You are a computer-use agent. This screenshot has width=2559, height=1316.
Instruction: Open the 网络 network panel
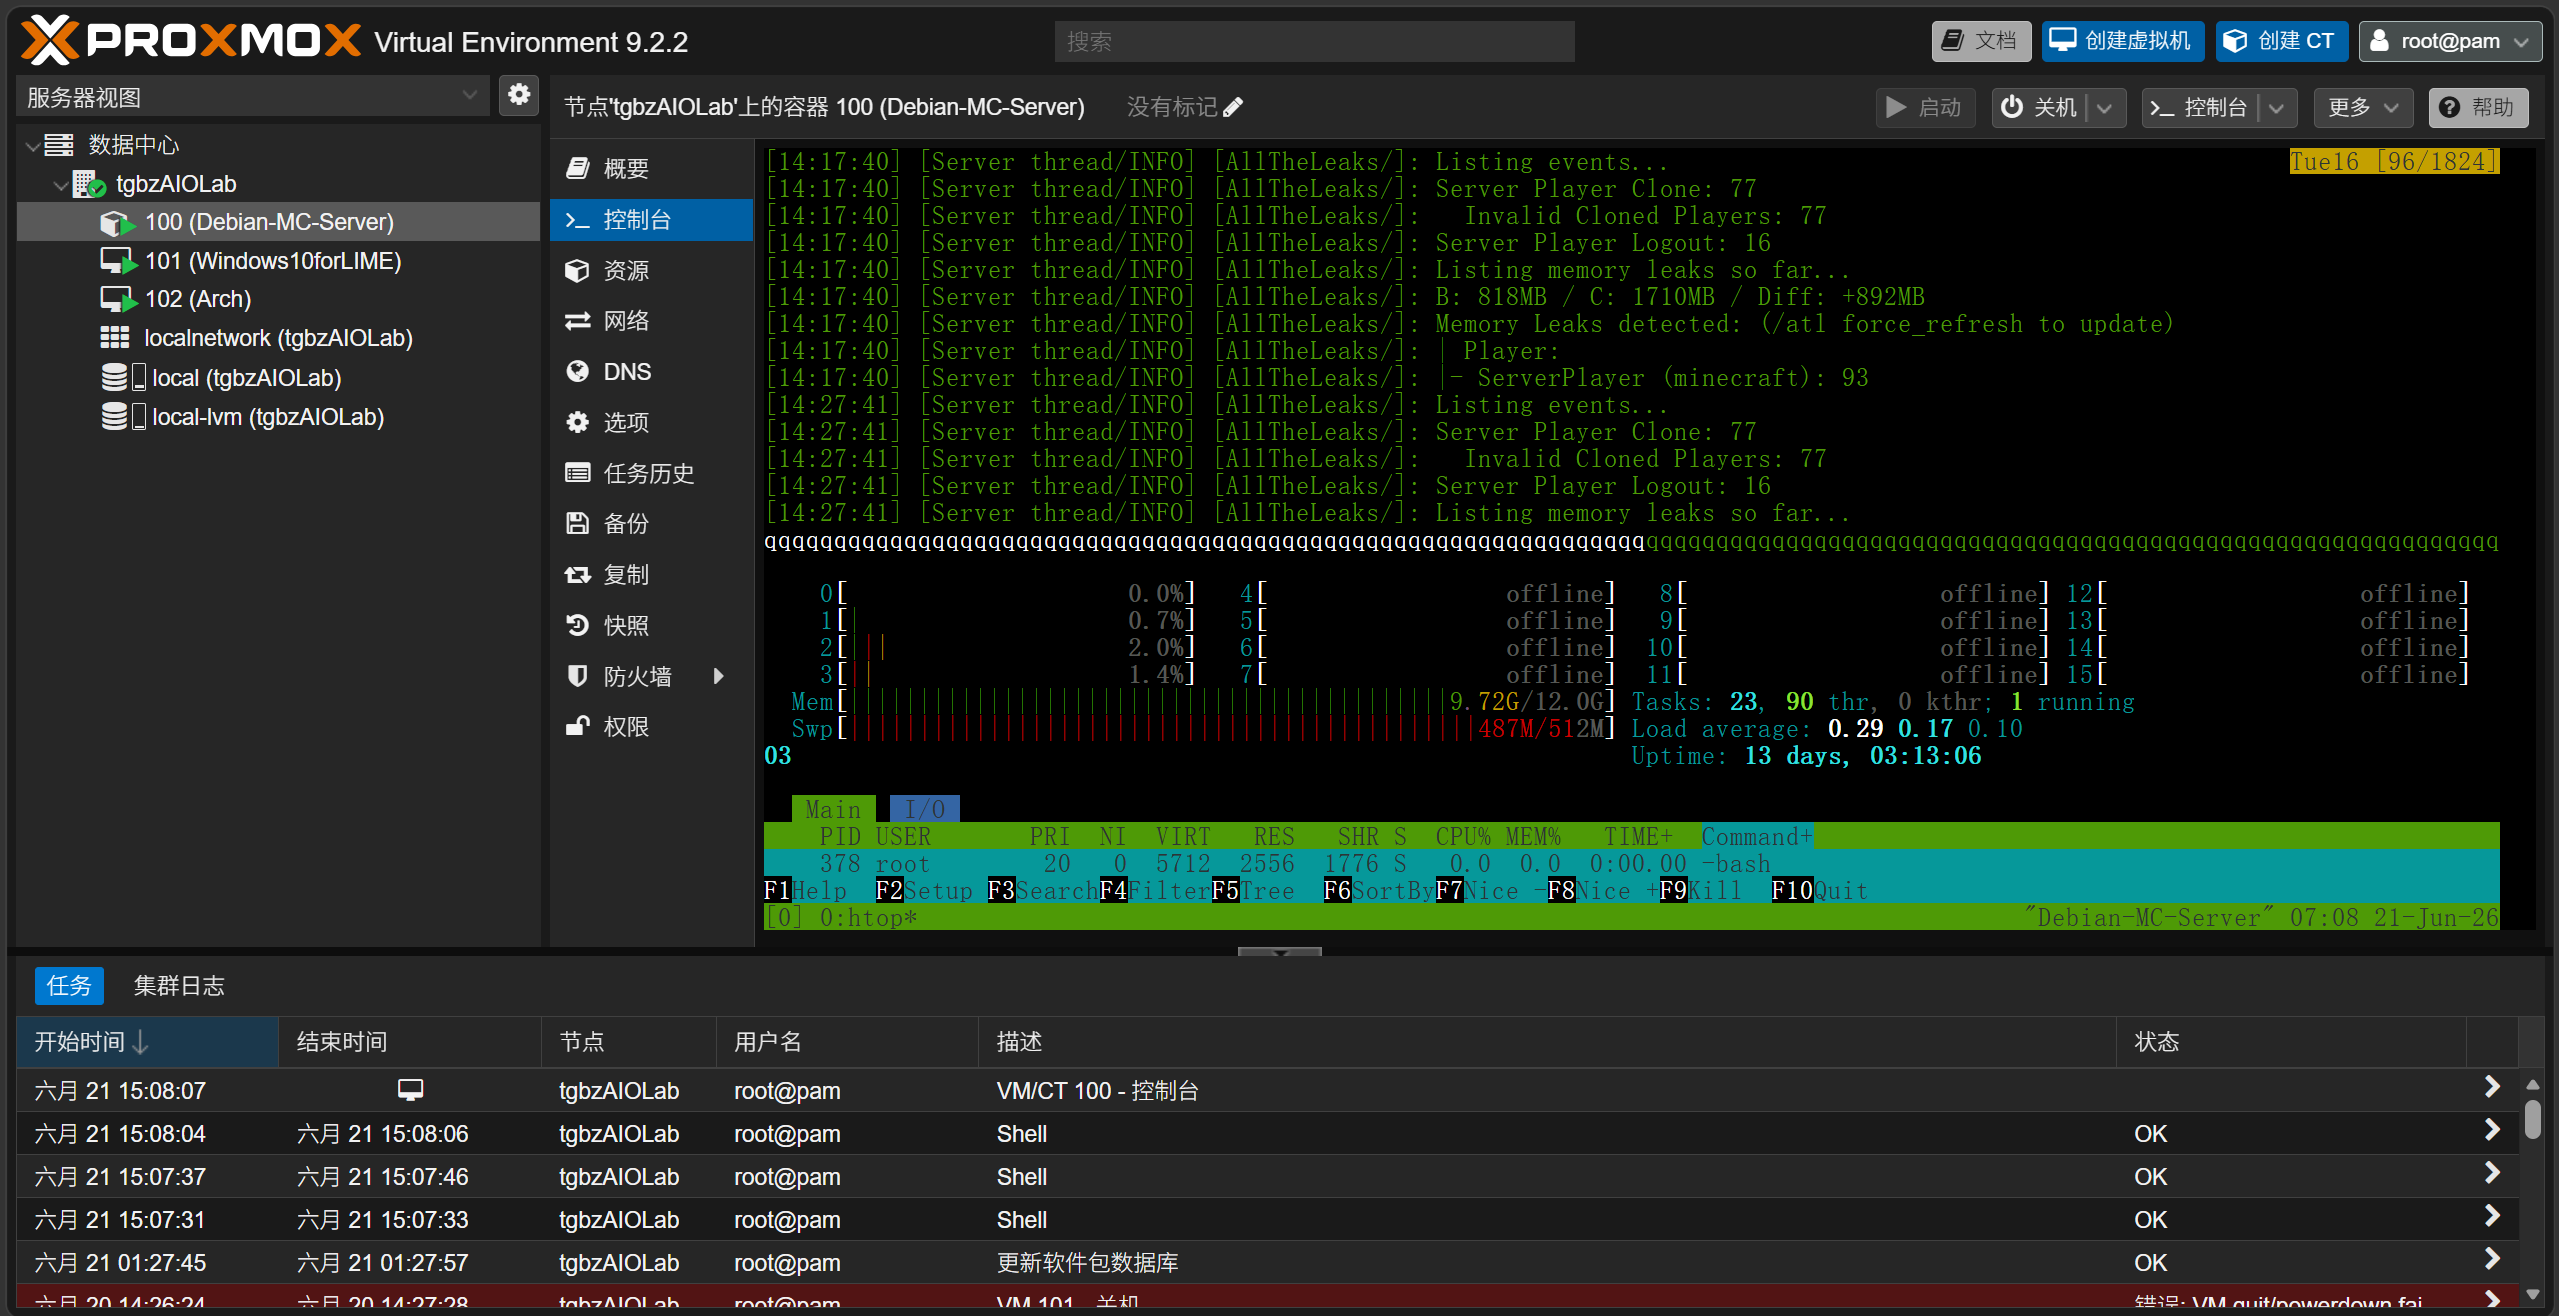651,321
